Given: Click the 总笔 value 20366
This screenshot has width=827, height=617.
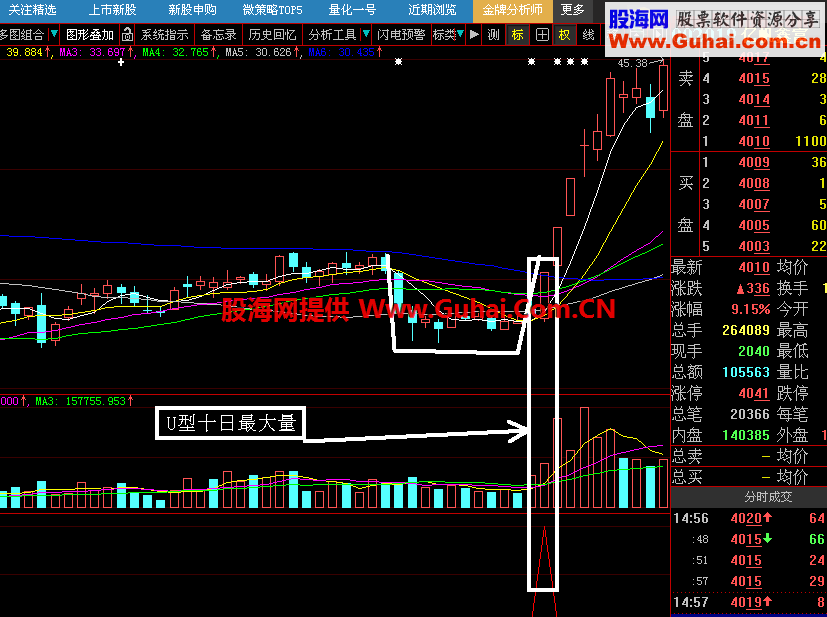Looking at the screenshot, I should (749, 414).
